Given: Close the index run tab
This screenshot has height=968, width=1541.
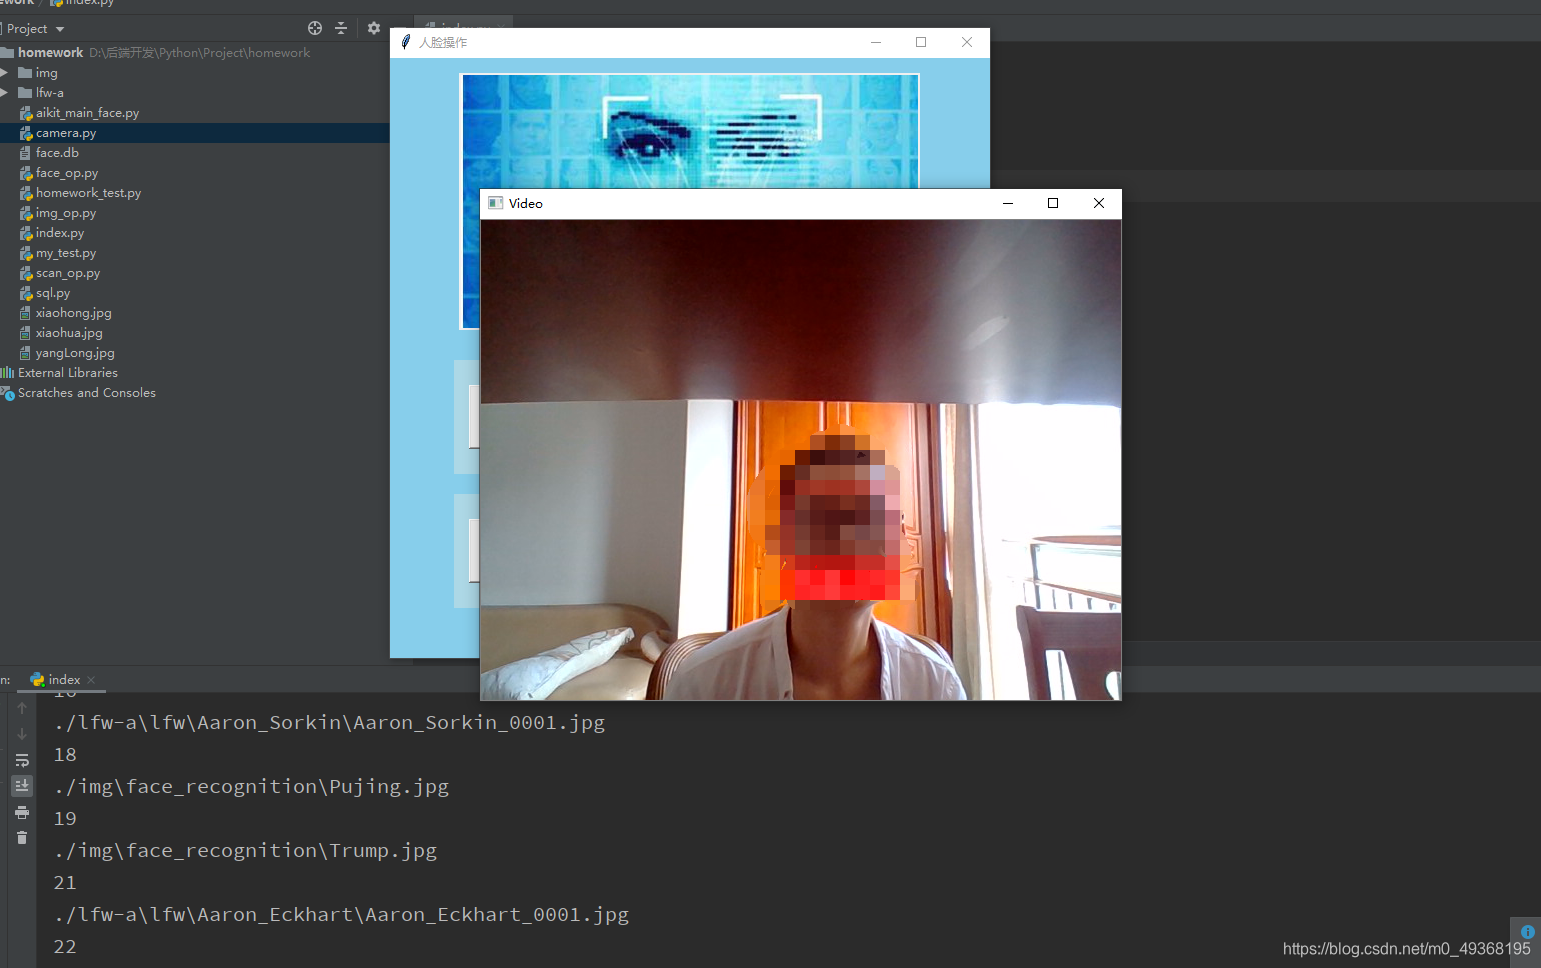Looking at the screenshot, I should [x=91, y=680].
